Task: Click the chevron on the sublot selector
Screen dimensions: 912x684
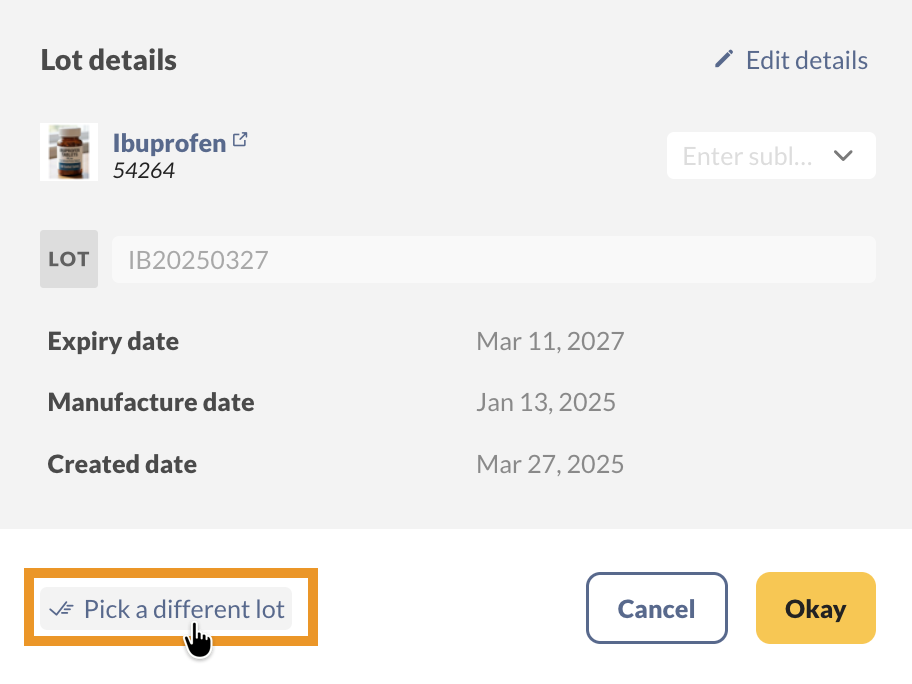Action: click(843, 156)
